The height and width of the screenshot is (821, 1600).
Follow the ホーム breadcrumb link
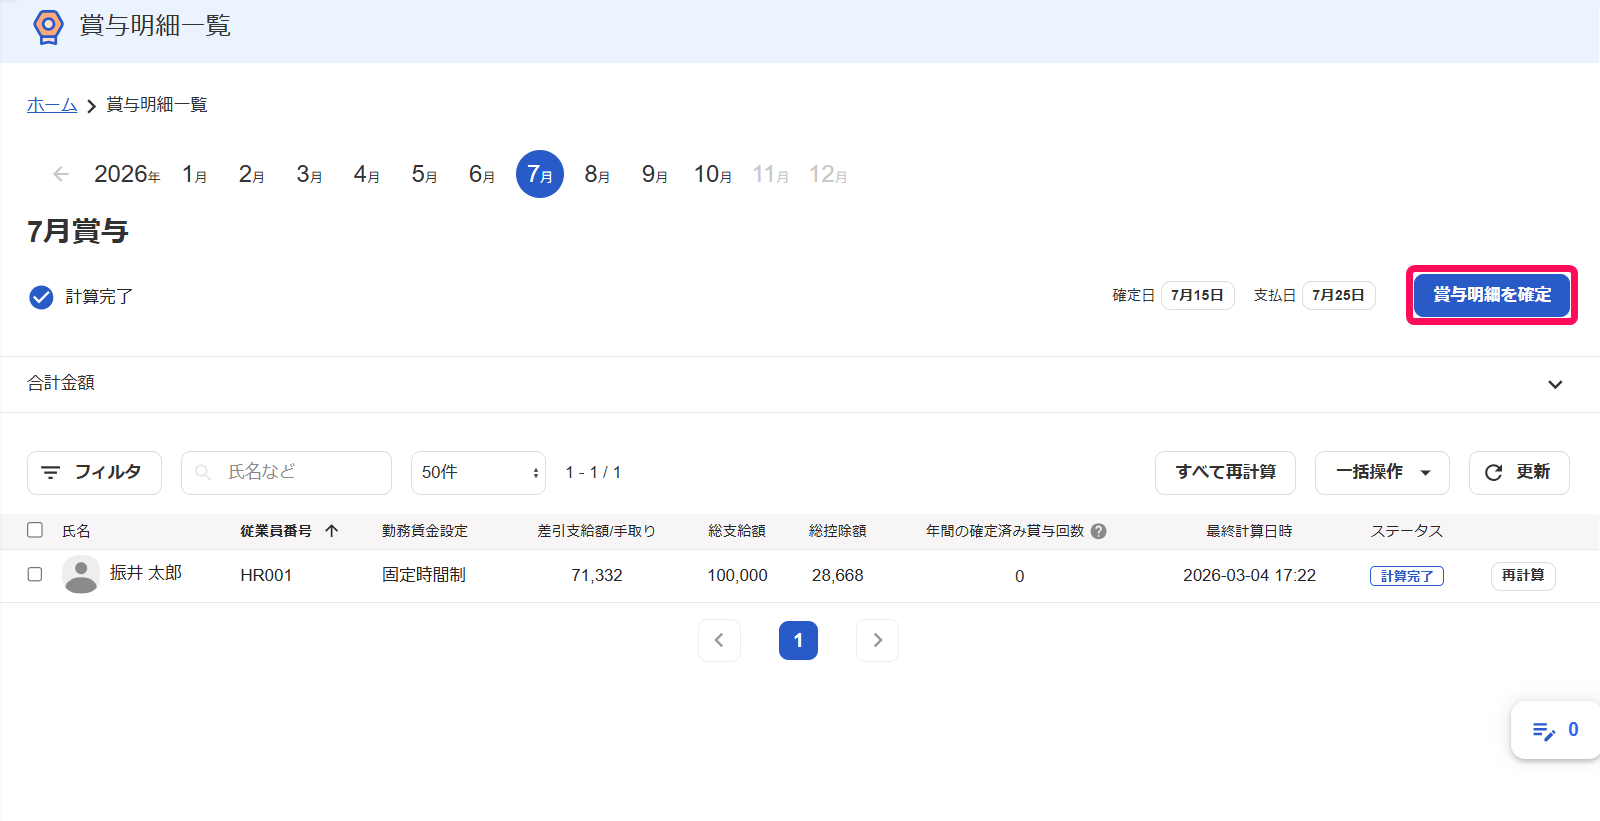(52, 105)
